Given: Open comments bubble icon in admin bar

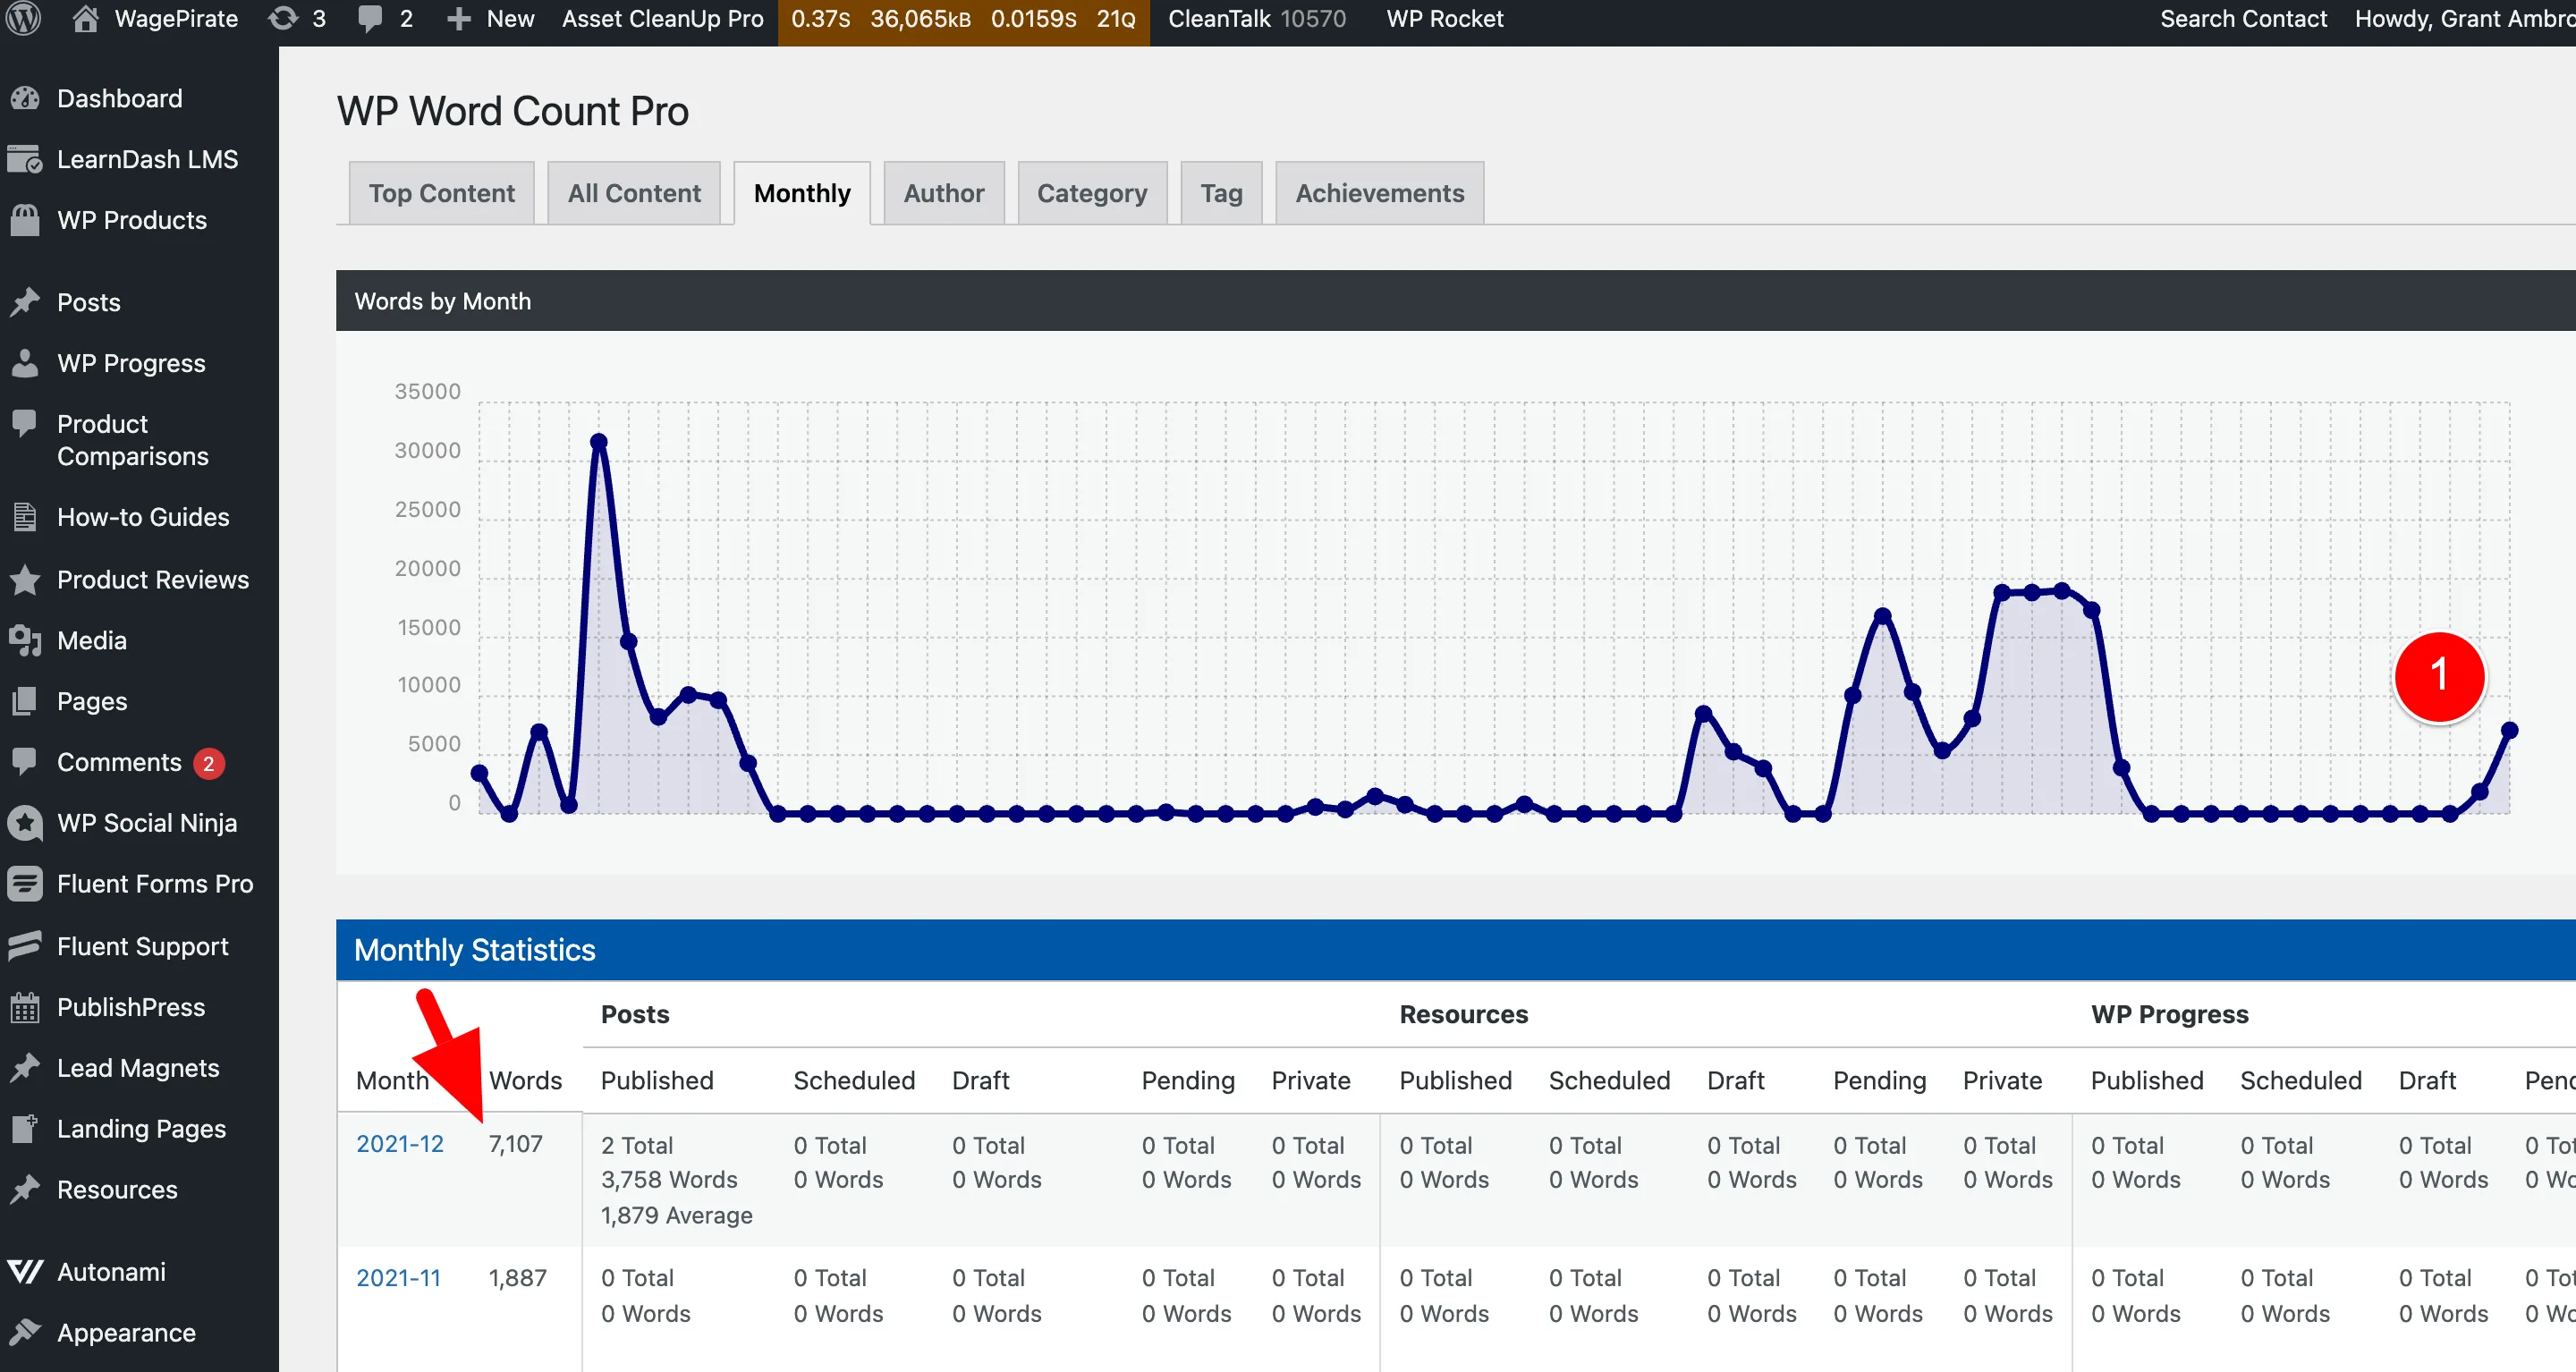Looking at the screenshot, I should coord(370,19).
